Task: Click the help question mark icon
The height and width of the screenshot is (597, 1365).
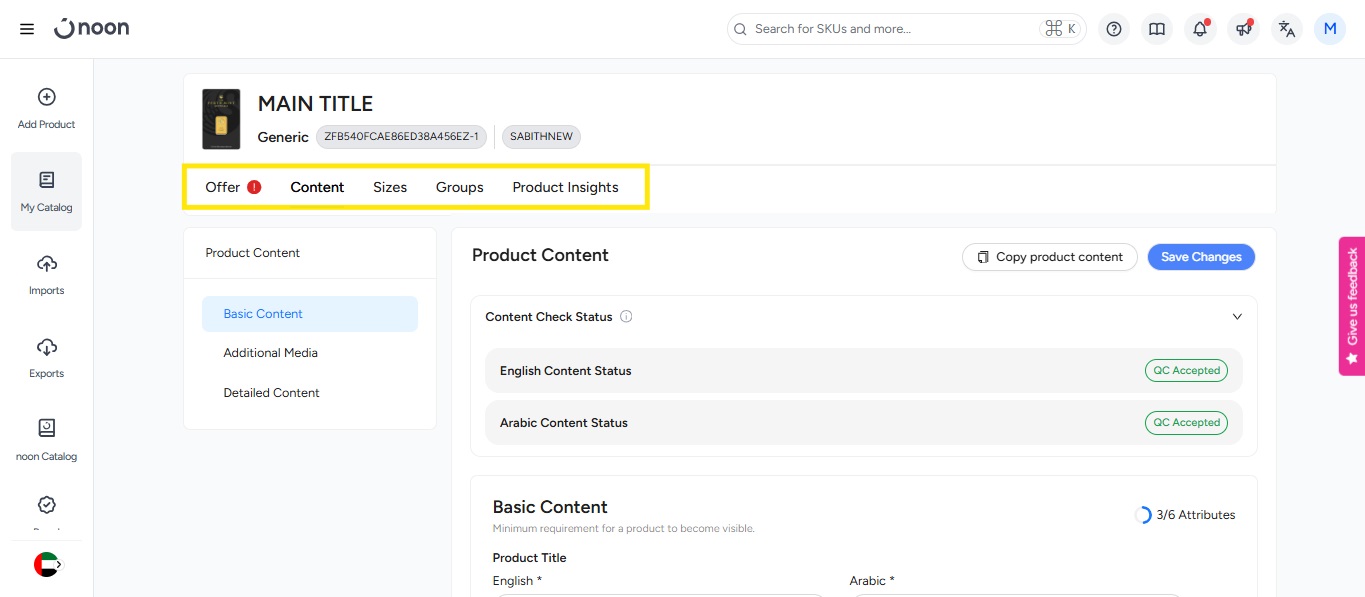Action: click(x=1113, y=29)
